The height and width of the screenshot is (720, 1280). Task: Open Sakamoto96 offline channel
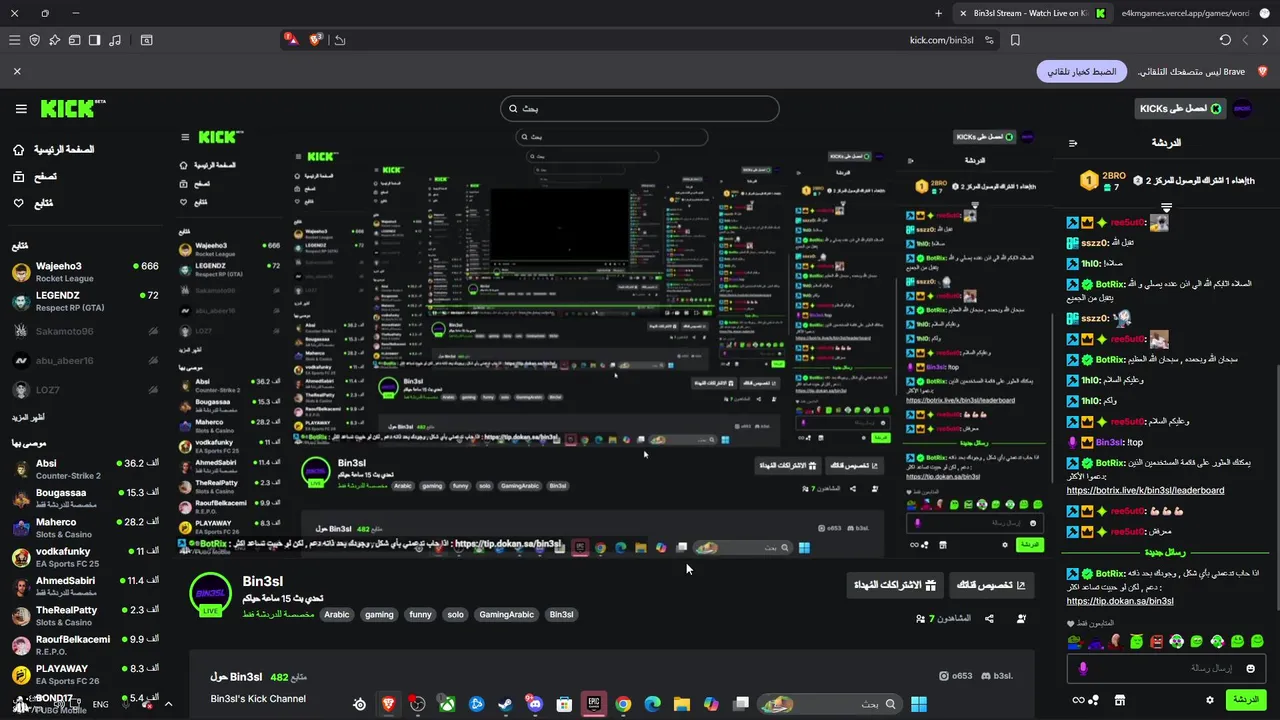pyautogui.click(x=85, y=331)
